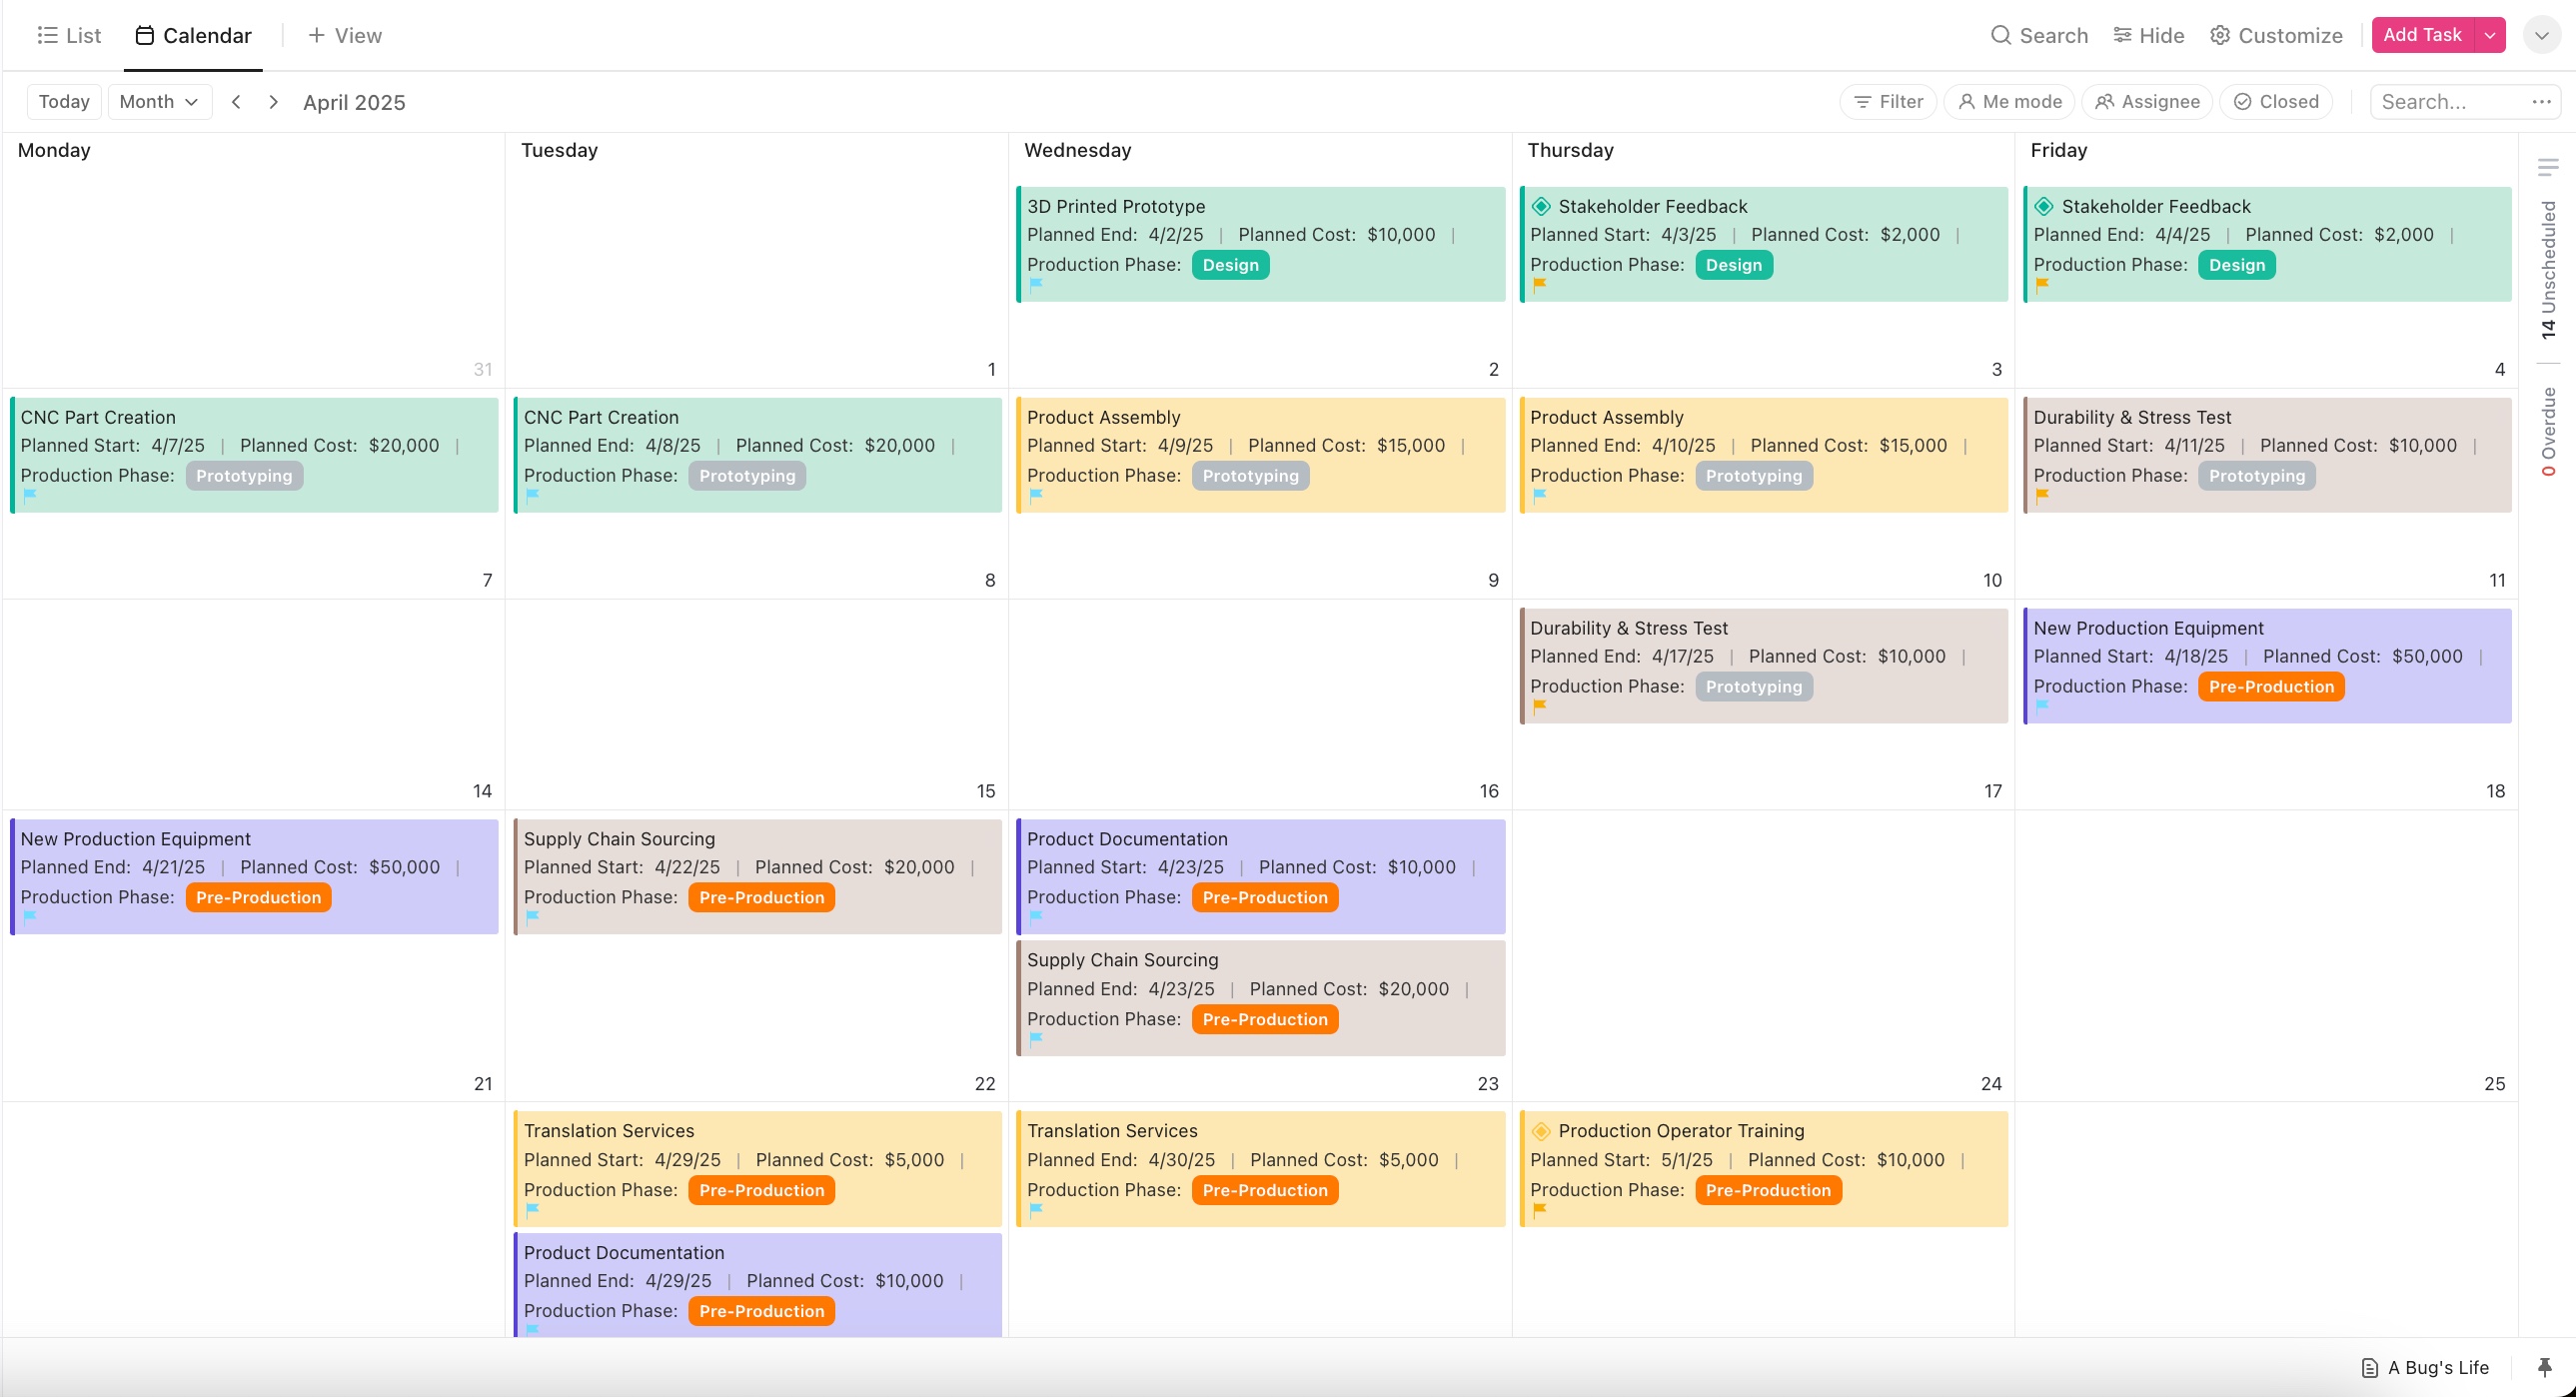Expand the 14 Unscheduled sidebar panel
Image resolution: width=2576 pixels, height=1397 pixels.
coord(2547,270)
